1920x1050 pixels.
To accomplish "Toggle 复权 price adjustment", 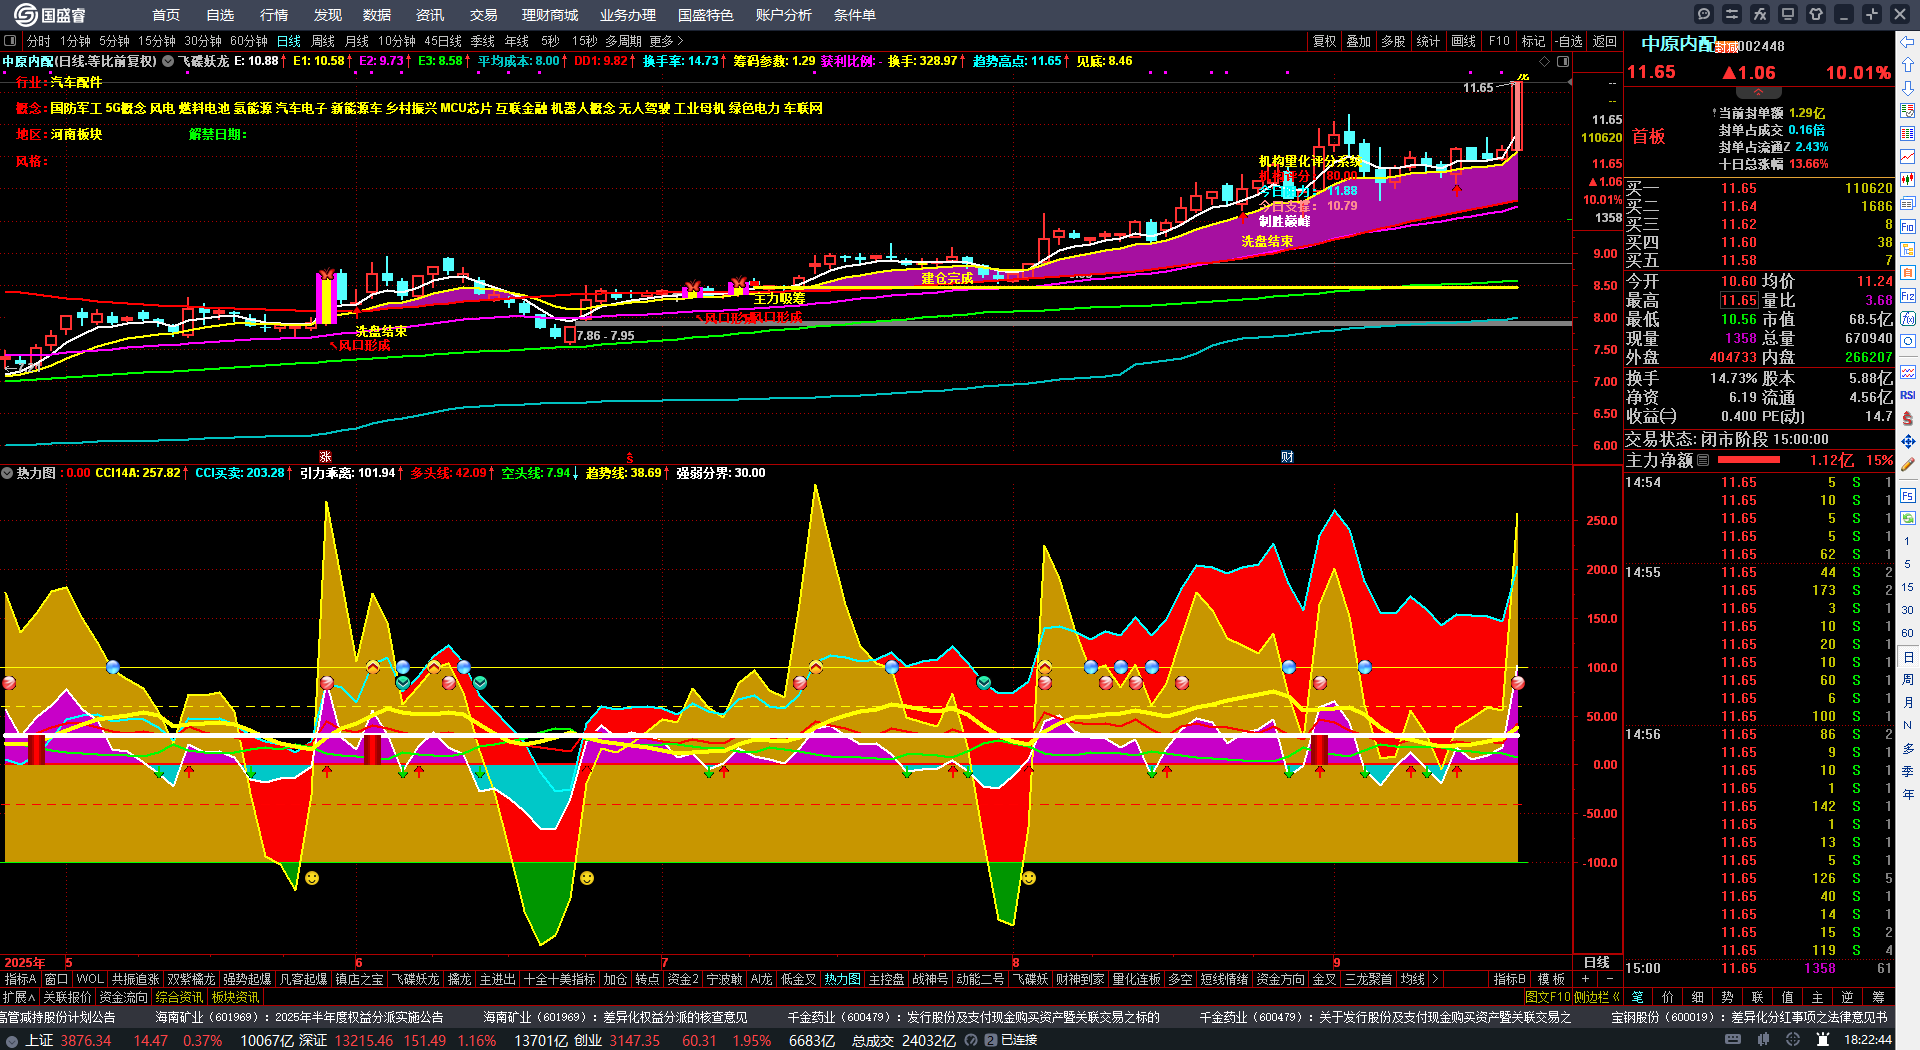I will coord(1325,41).
